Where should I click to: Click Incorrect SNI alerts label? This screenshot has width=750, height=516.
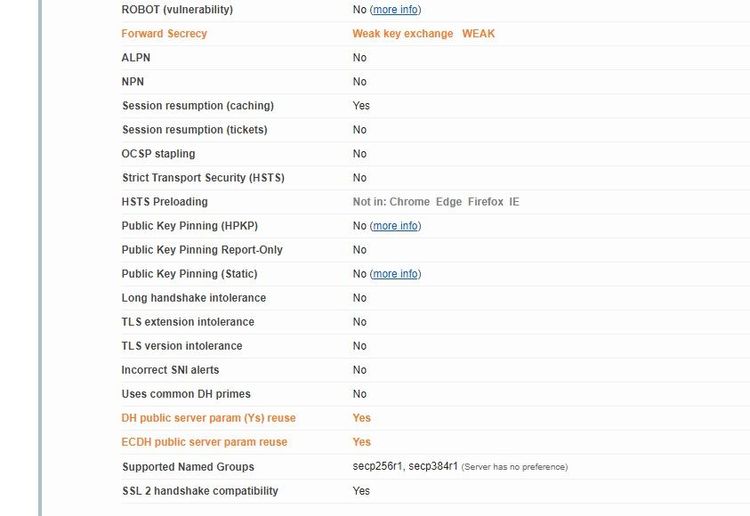170,370
